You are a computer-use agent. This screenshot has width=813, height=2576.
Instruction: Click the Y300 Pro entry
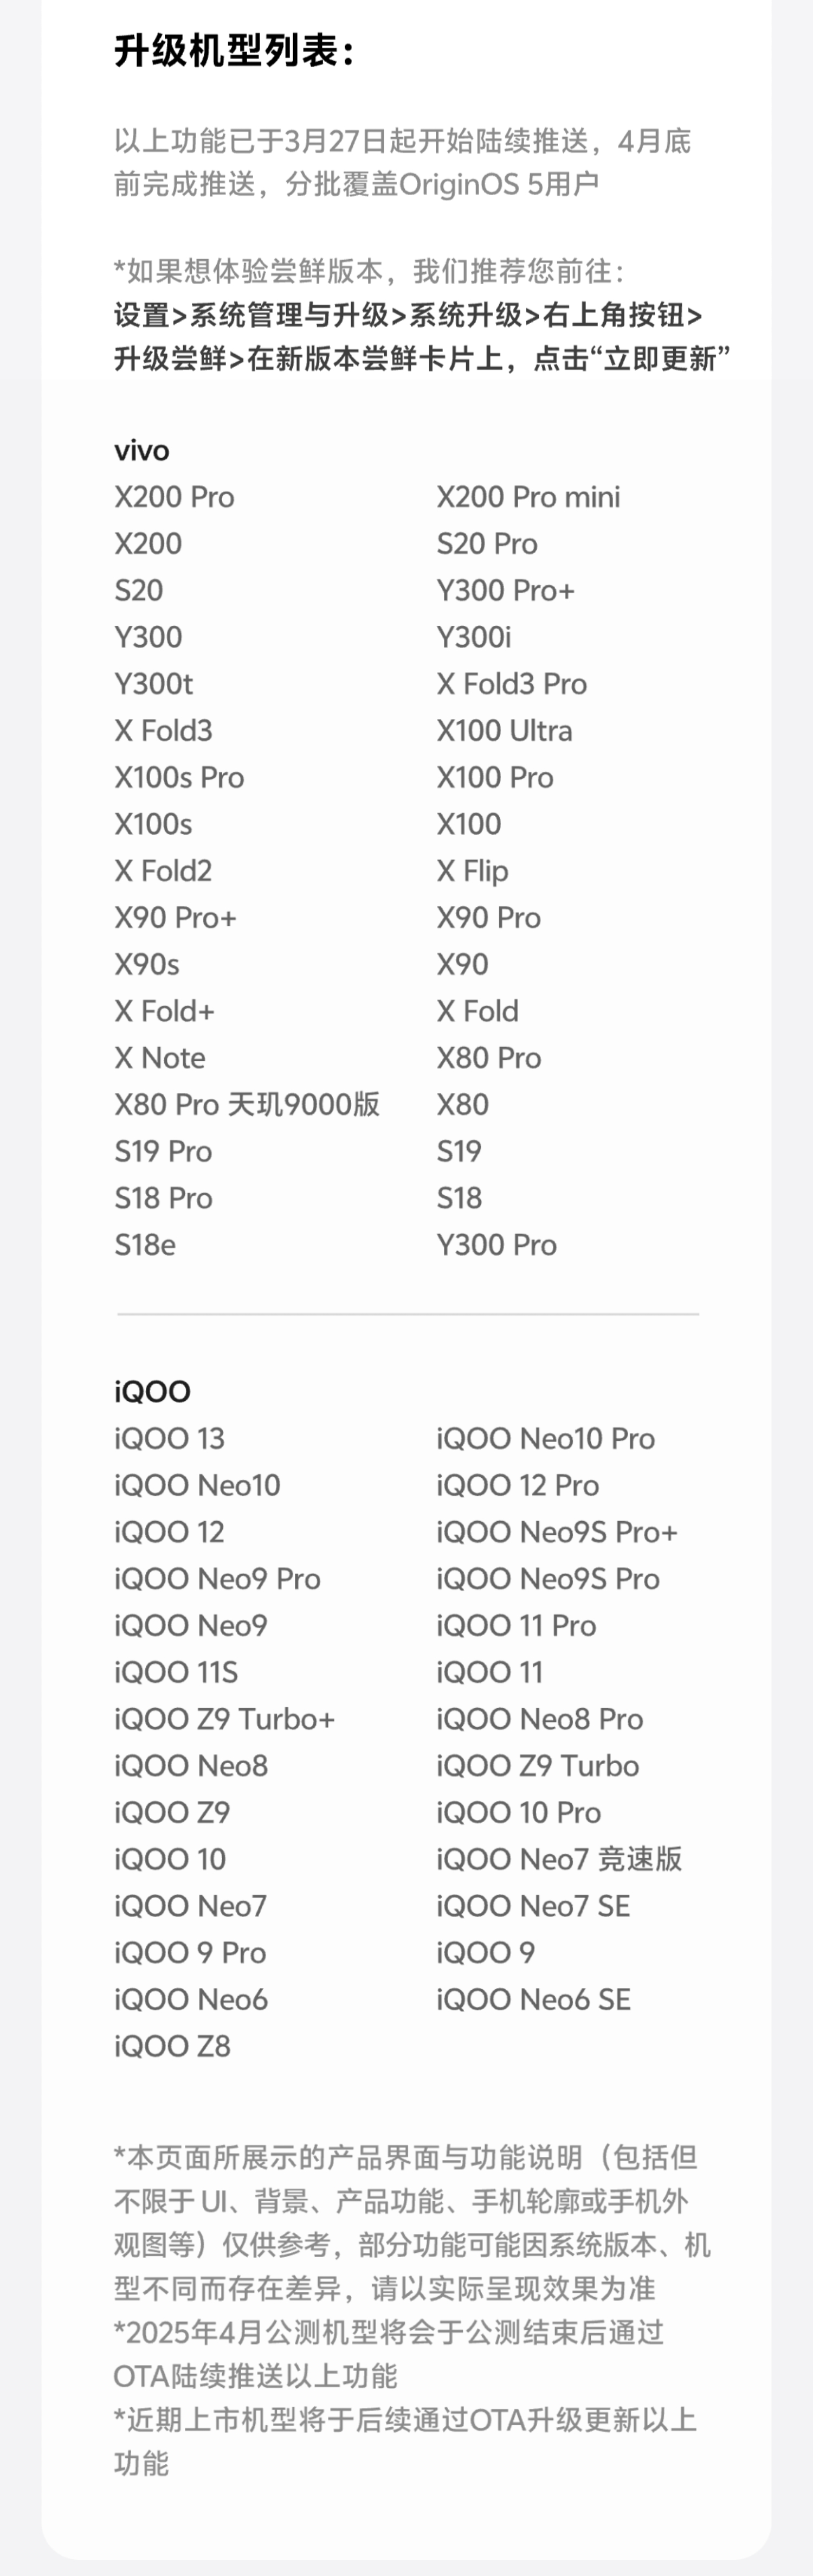pyautogui.click(x=496, y=1245)
